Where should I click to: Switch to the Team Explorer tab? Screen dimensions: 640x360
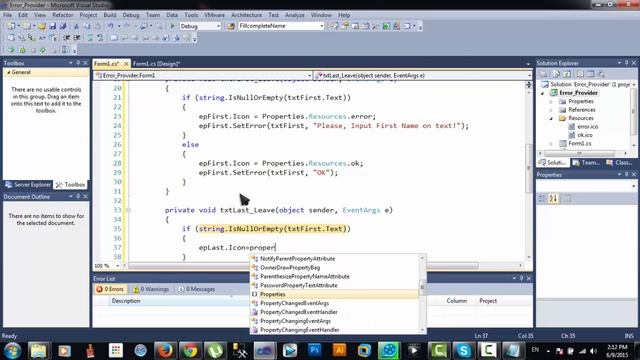click(x=586, y=162)
